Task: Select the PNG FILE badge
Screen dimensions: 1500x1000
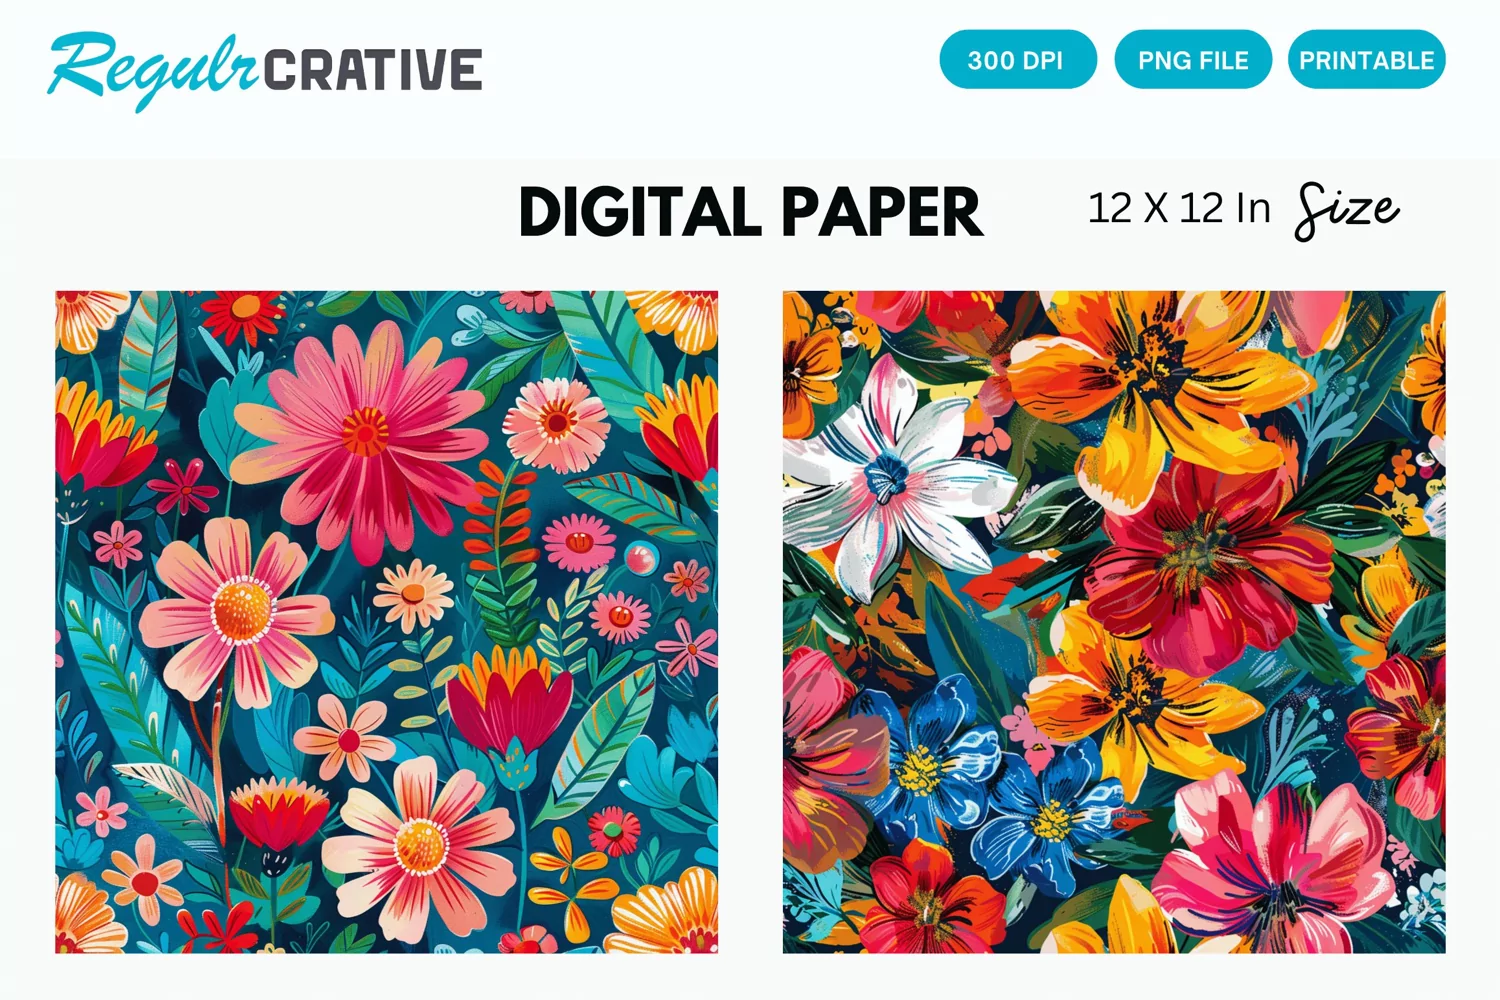Action: (x=1193, y=60)
